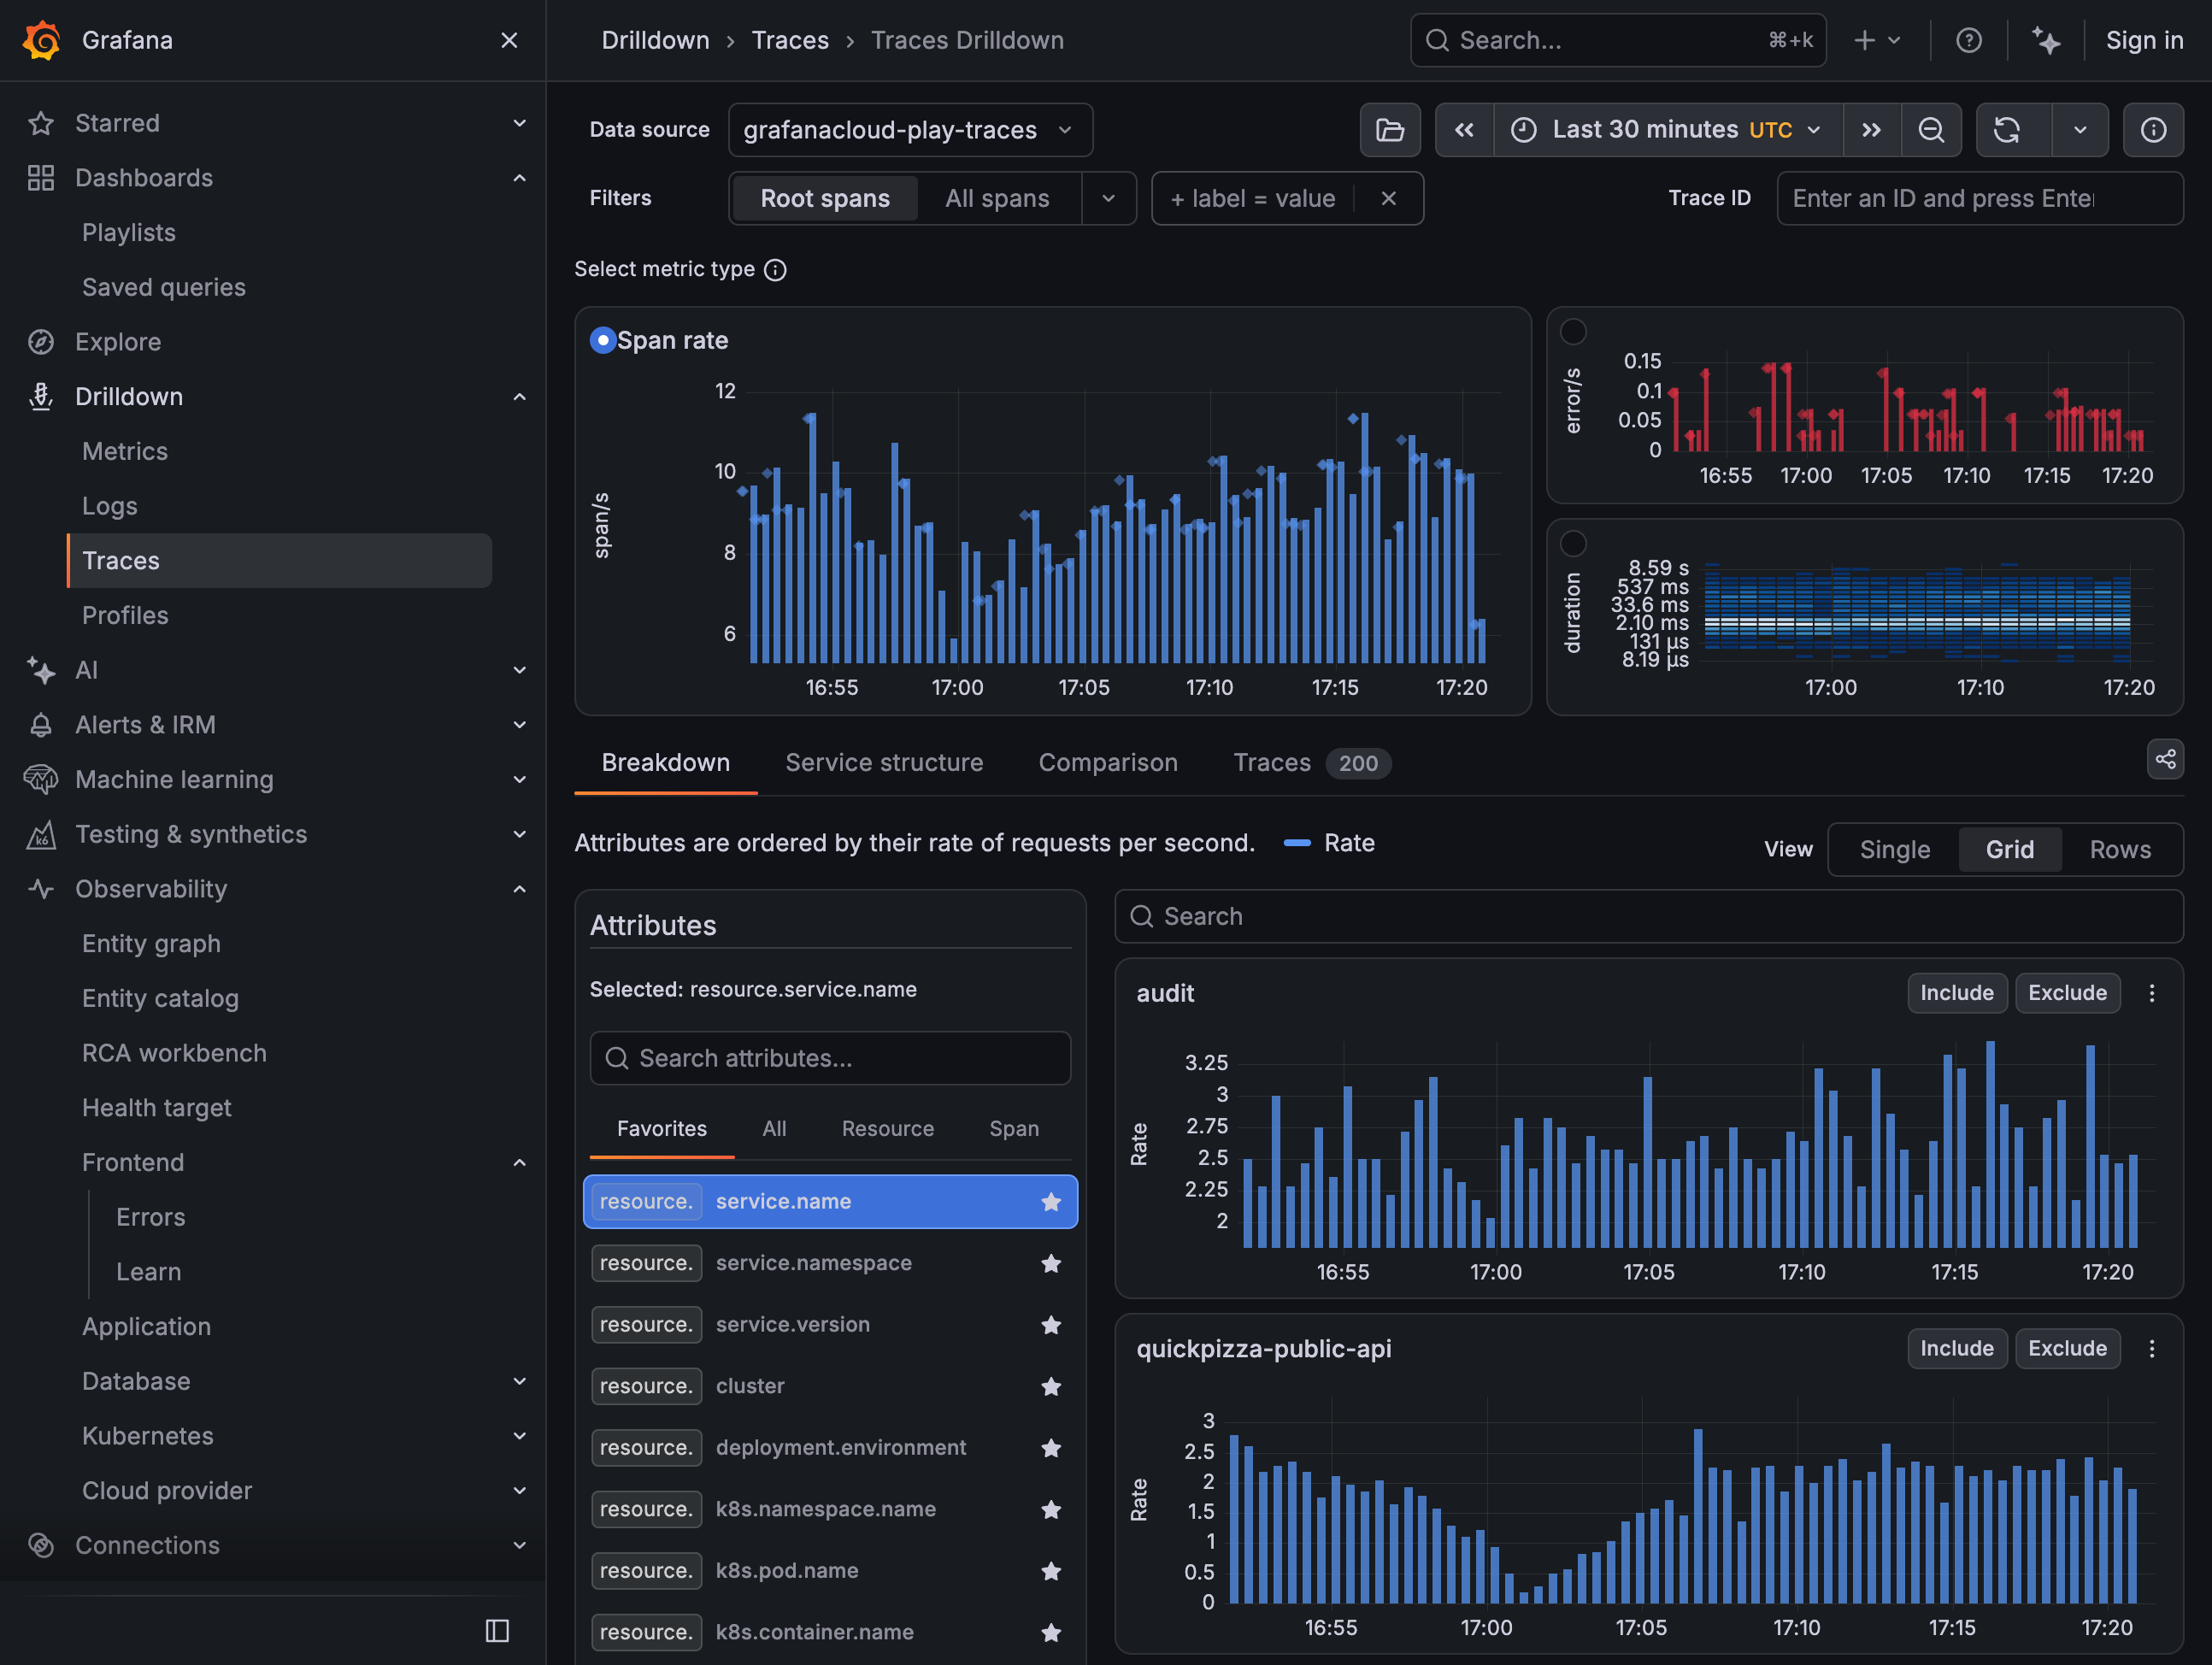
Task: Click Sign in
Action: point(2144,40)
